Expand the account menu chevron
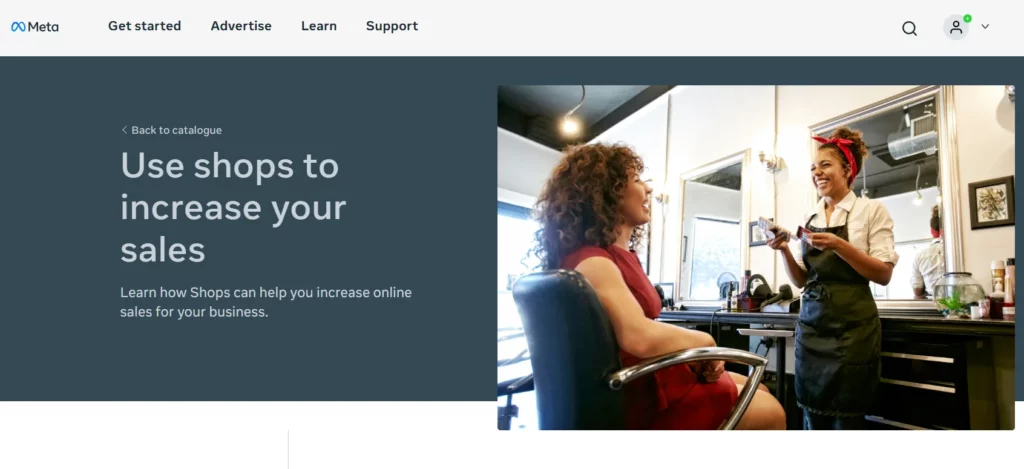The image size is (1024, 469). click(985, 27)
